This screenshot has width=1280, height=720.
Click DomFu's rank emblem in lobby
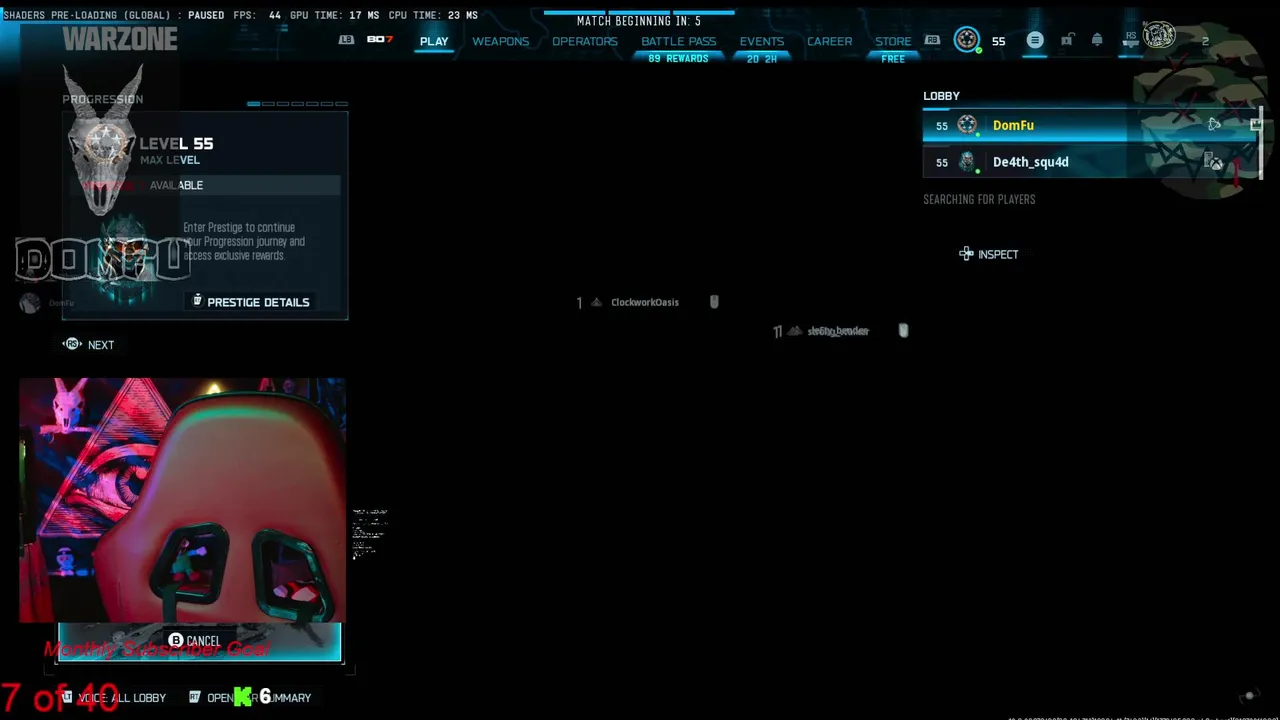[967, 125]
